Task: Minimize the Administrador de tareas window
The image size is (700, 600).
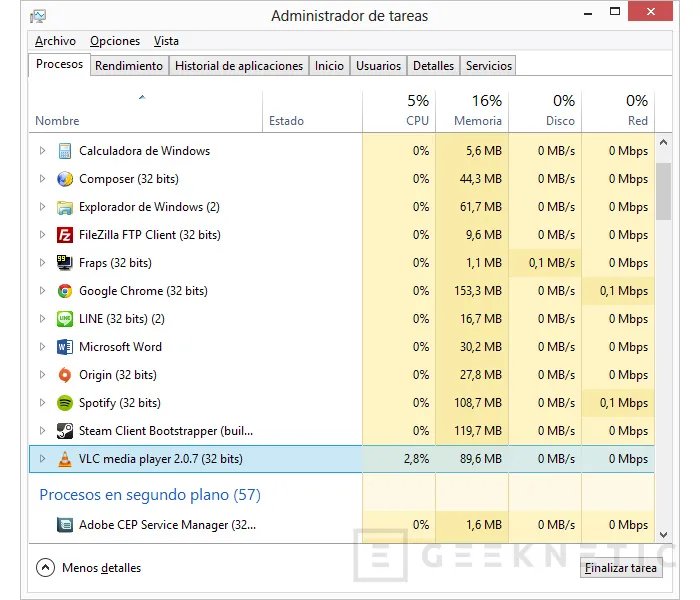Action: click(588, 14)
